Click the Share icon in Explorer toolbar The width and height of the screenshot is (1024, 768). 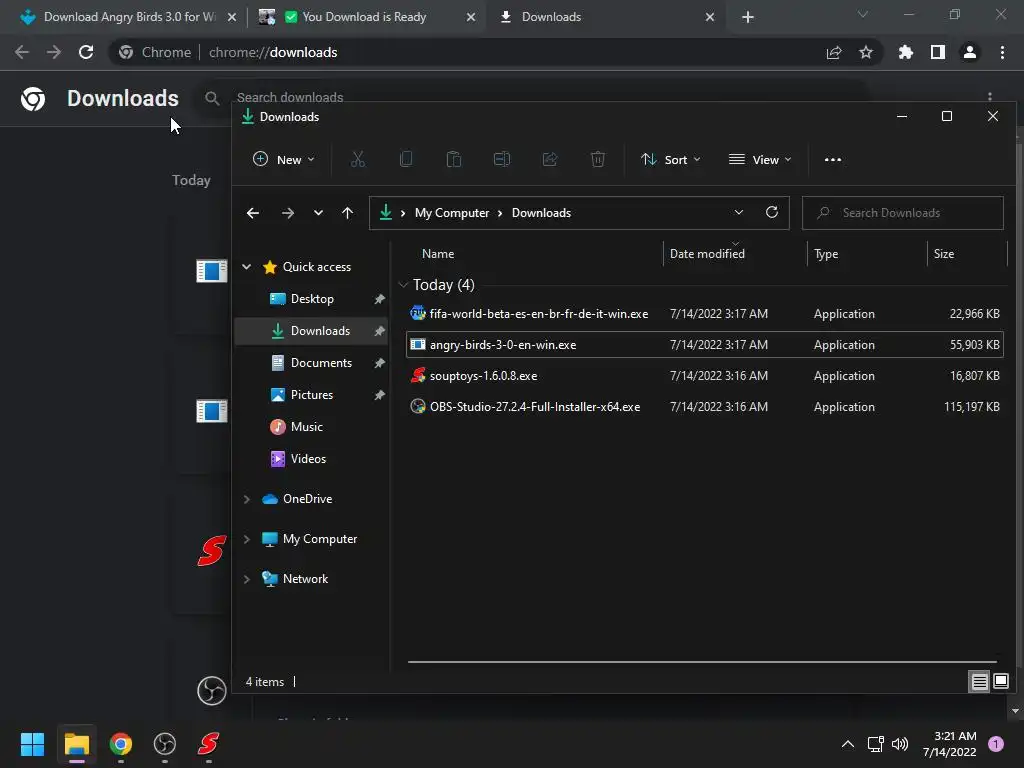550,159
